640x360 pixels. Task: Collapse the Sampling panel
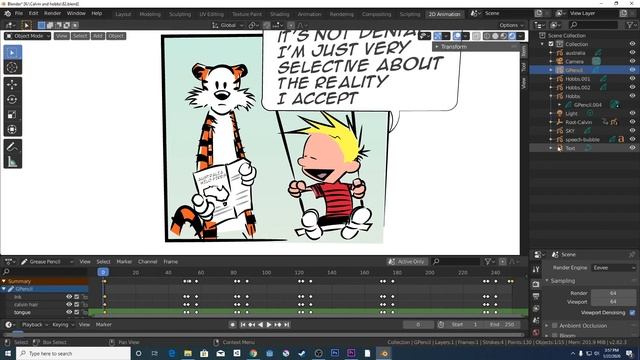click(562, 281)
